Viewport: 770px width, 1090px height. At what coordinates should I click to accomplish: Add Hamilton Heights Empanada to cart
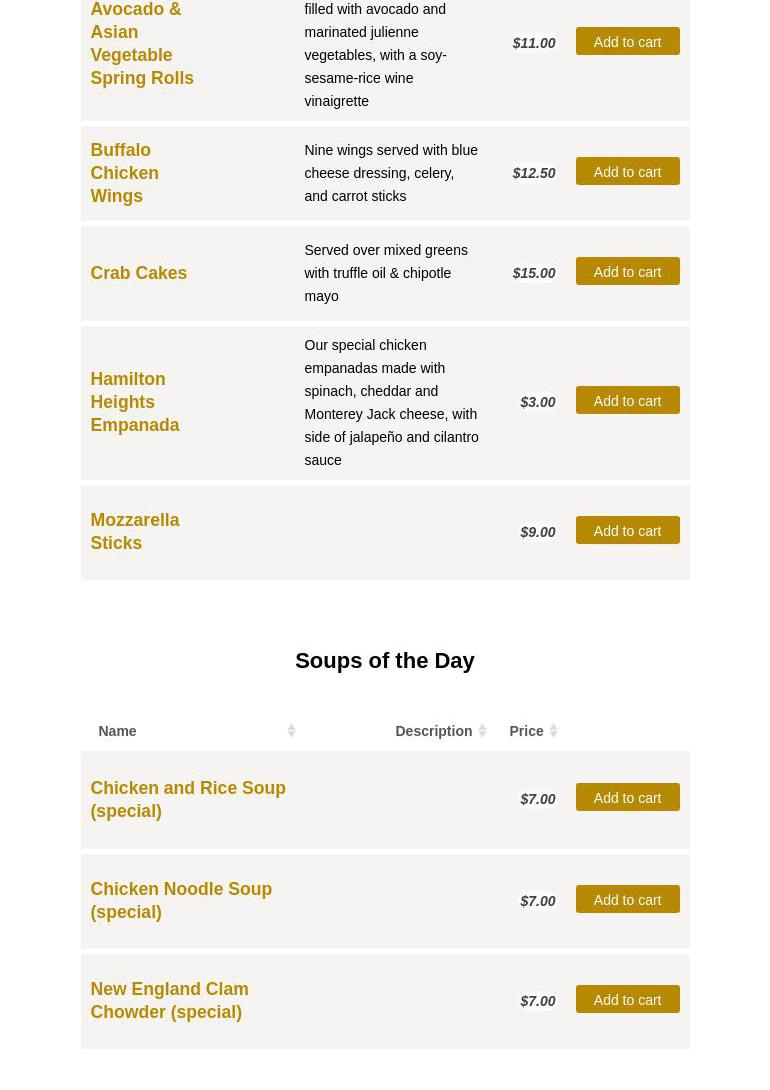click(627, 401)
